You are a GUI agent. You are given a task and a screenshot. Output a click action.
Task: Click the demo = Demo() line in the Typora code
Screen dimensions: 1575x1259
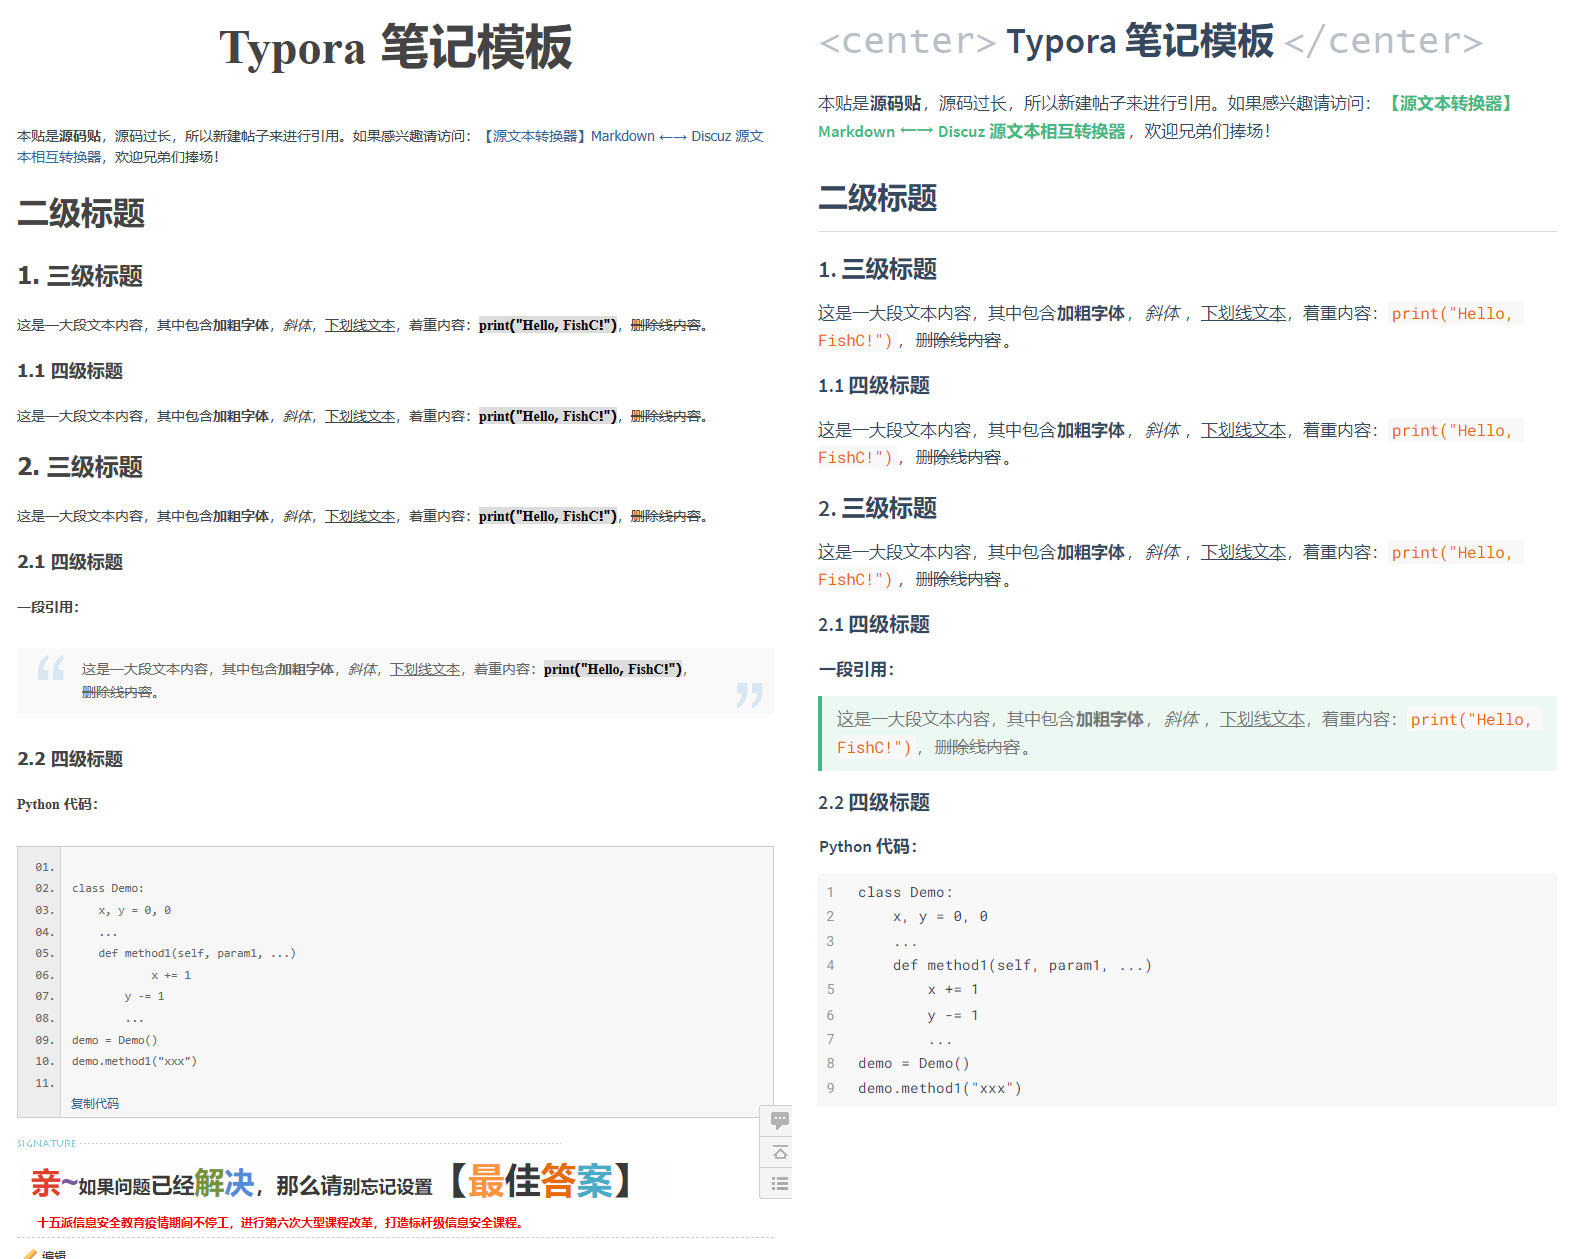pos(913,1063)
